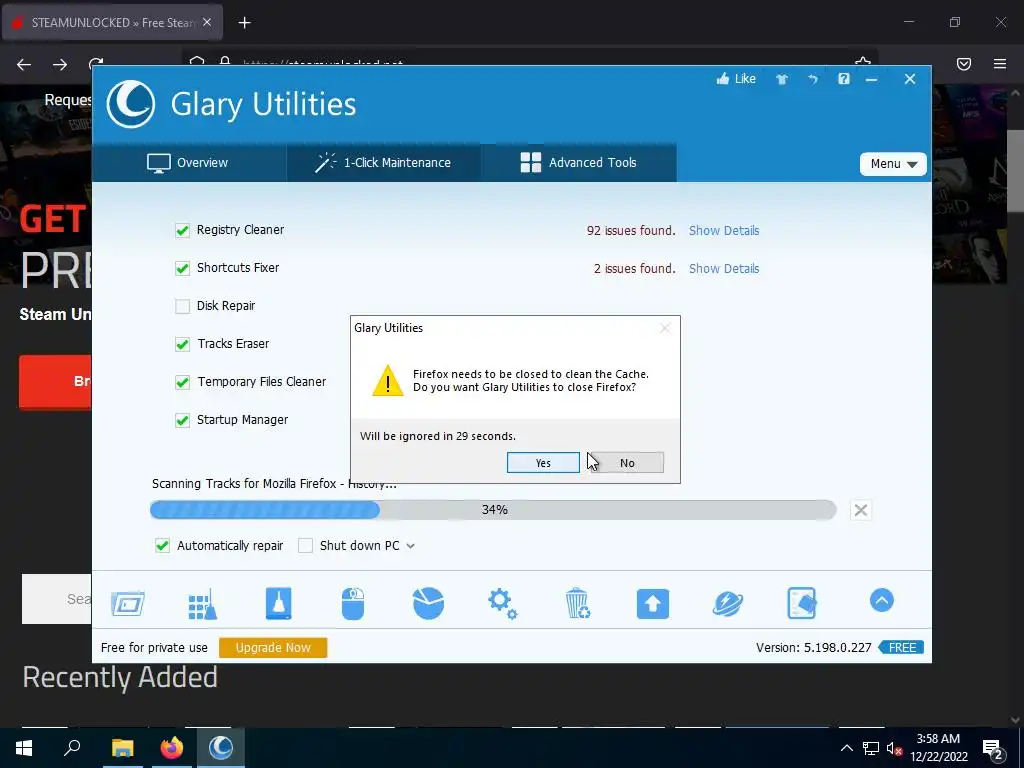
Task: Click the magic wand icon on Maintenance tab
Action: 325,163
